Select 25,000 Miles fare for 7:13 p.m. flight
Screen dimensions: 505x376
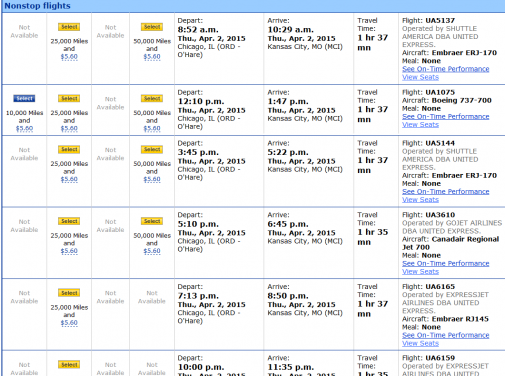click(69, 293)
